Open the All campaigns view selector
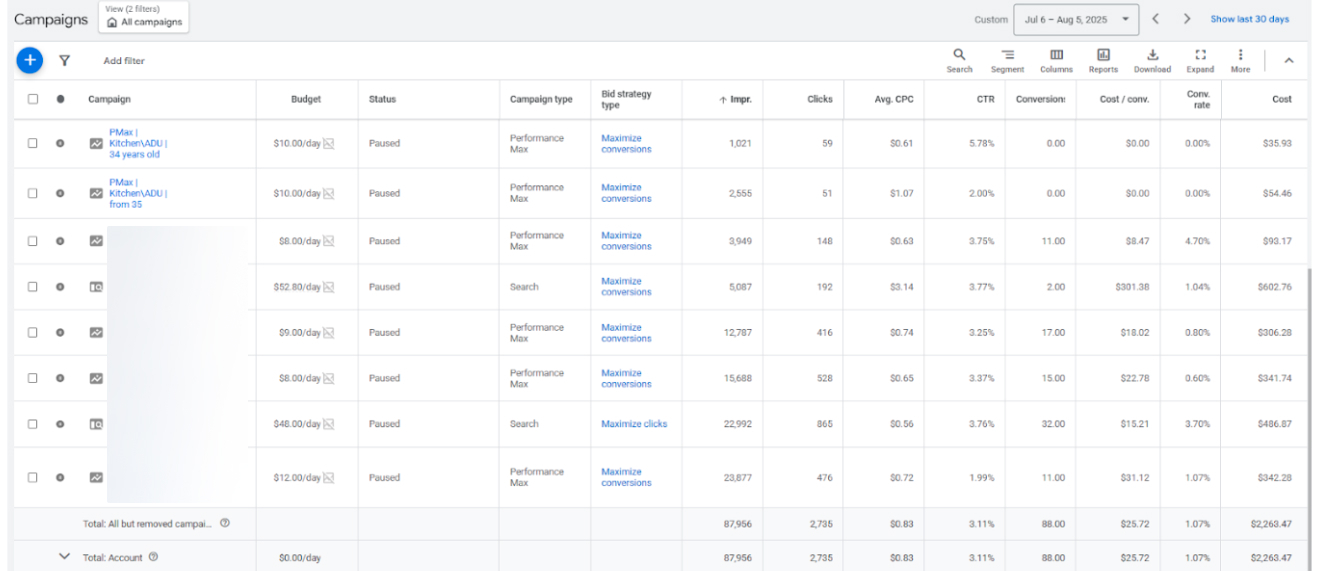Viewport: 1331px width, 571px height. click(x=144, y=17)
